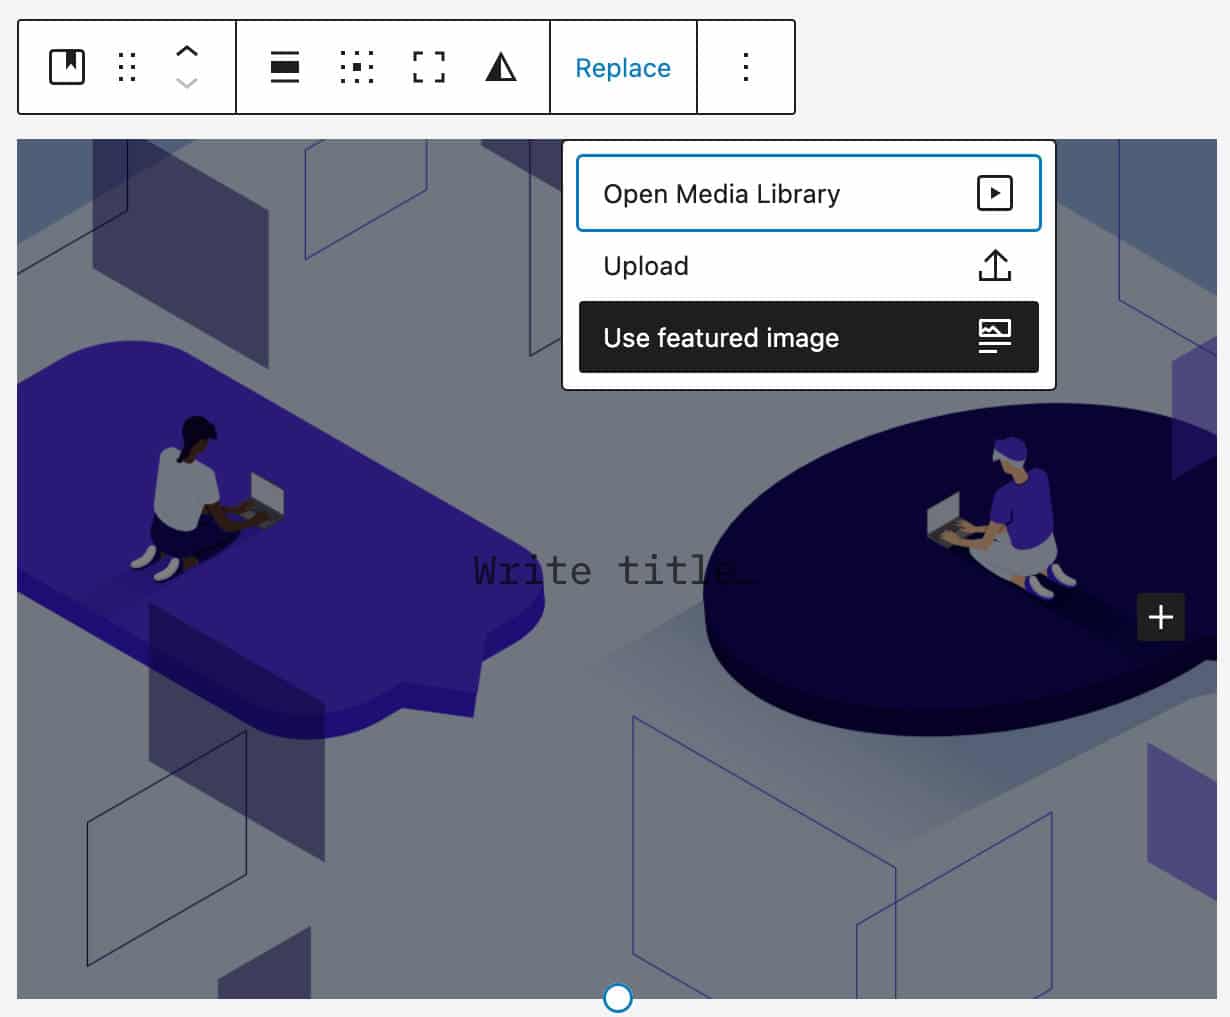Select Open Media Library from the menu

pyautogui.click(x=721, y=193)
